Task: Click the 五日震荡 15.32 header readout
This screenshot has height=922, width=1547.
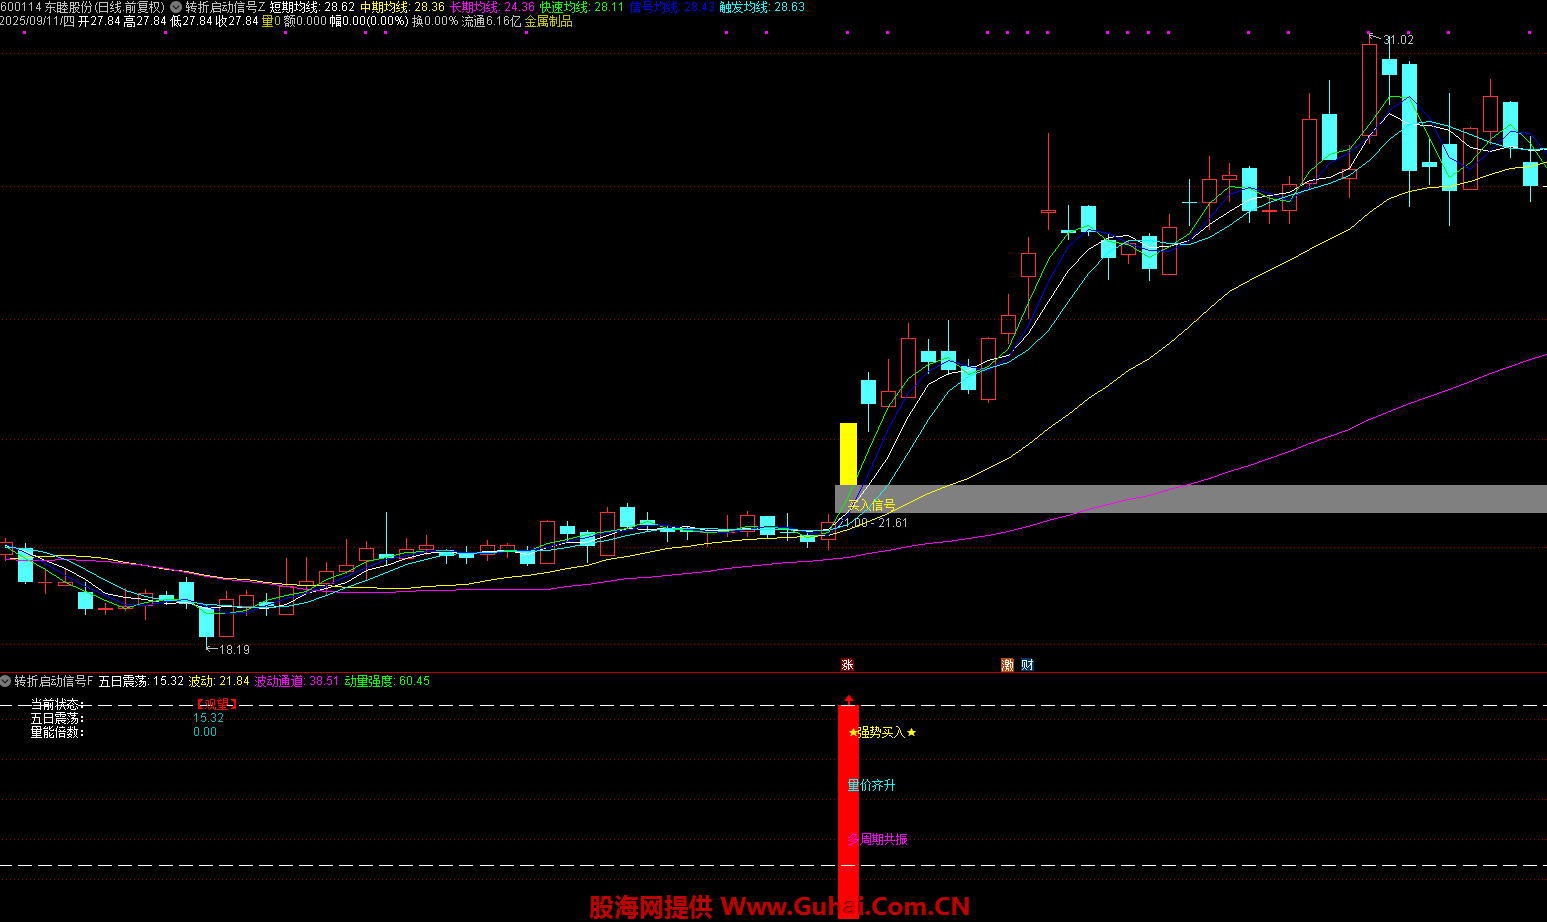Action: [x=141, y=681]
